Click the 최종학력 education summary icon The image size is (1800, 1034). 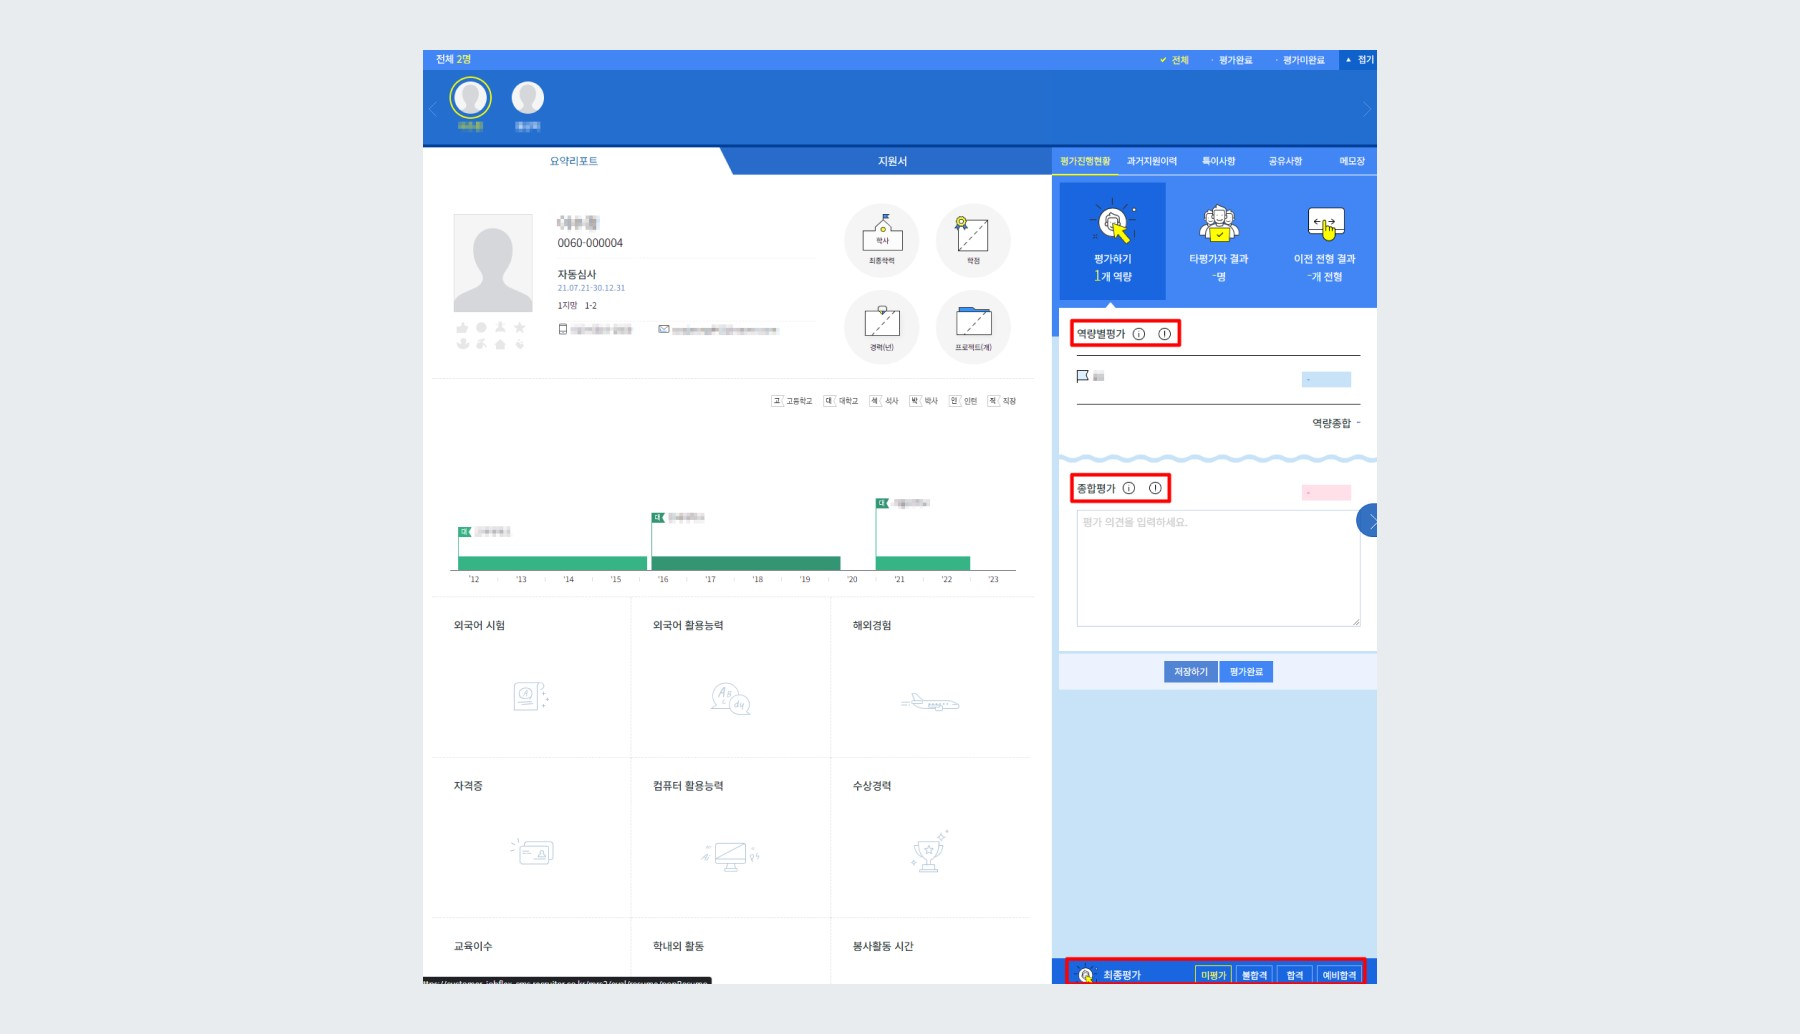click(880, 238)
